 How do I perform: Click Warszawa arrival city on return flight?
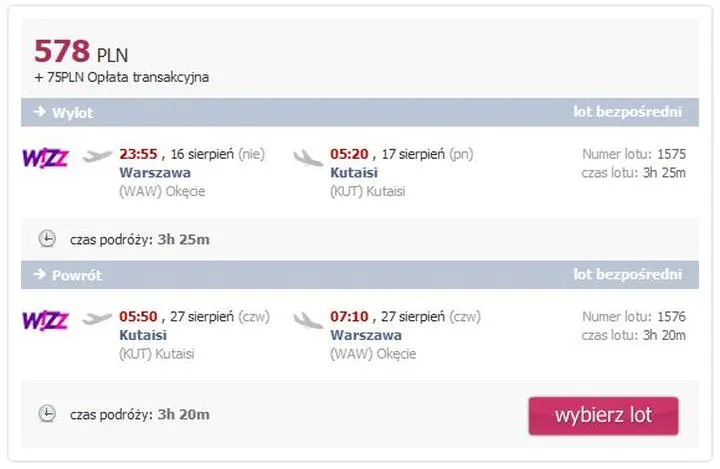click(x=366, y=335)
